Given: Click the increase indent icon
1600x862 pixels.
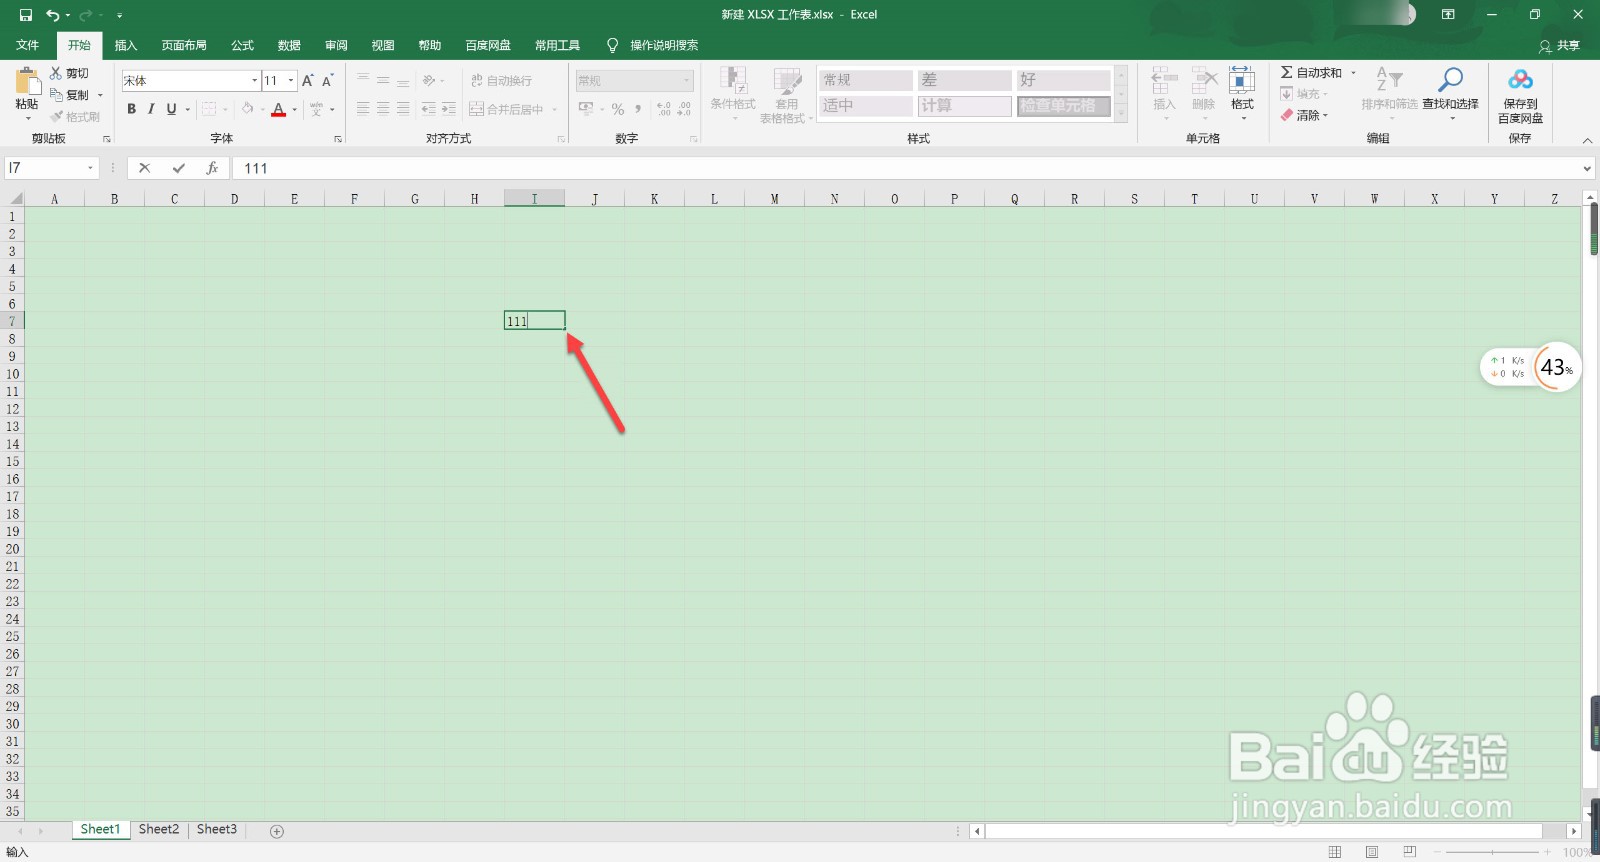Looking at the screenshot, I should click(449, 109).
